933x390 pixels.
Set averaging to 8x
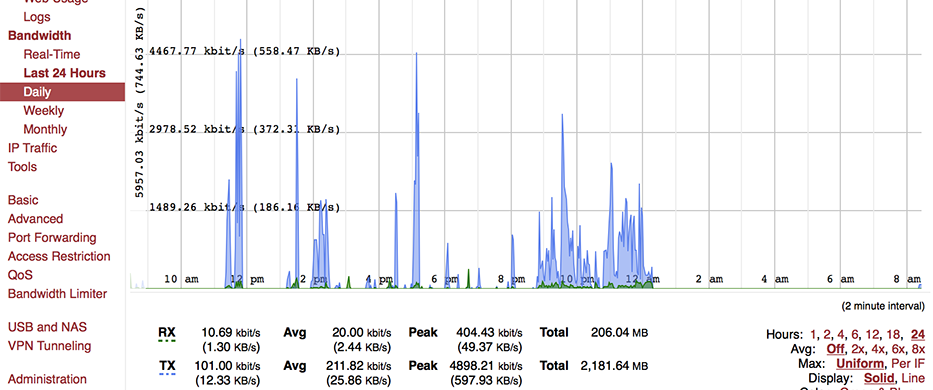pyautogui.click(x=919, y=349)
